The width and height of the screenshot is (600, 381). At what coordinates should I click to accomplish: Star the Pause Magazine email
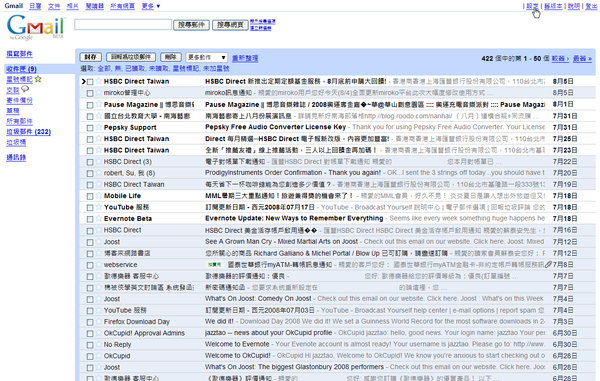click(x=98, y=104)
